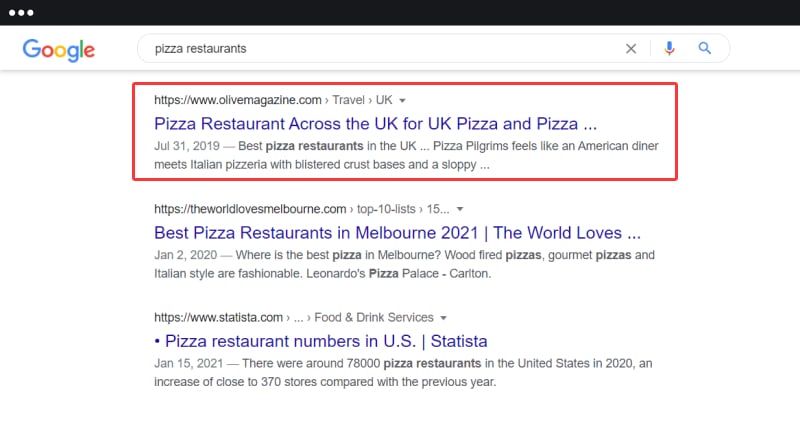800x421 pixels.
Task: Clear the search with the X icon
Action: [x=631, y=48]
